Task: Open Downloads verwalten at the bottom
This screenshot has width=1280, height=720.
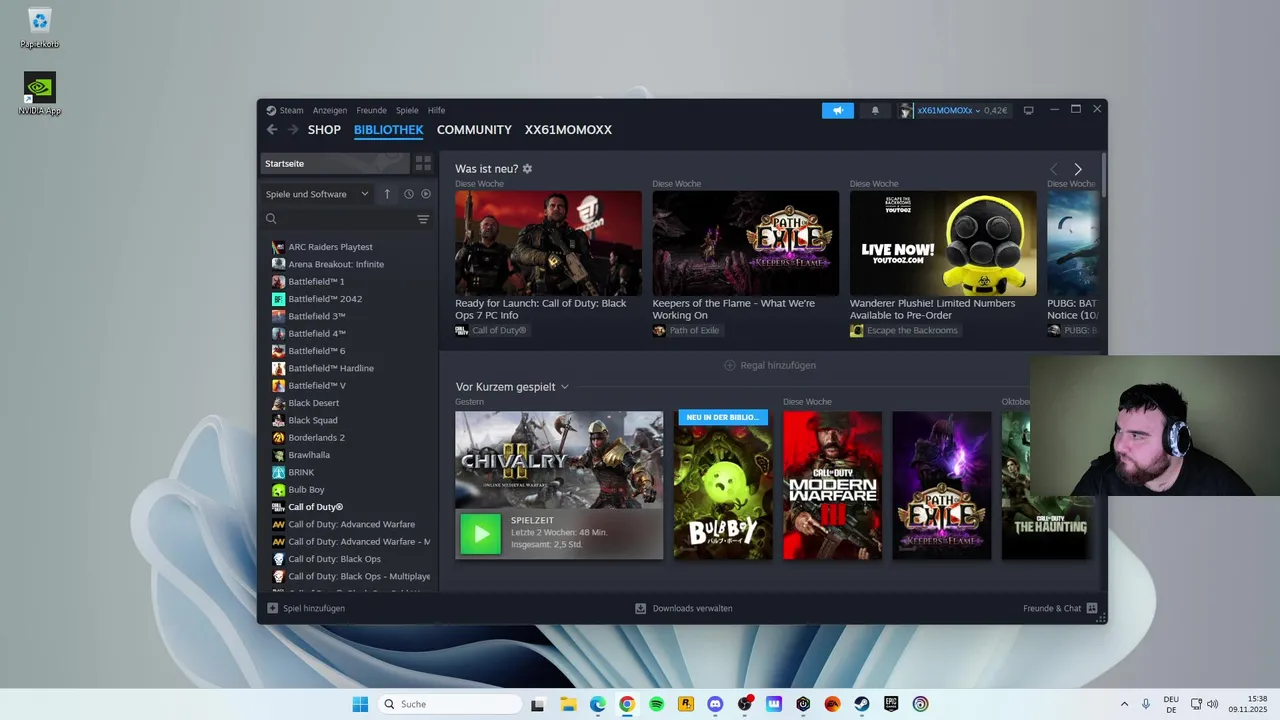Action: [x=684, y=608]
